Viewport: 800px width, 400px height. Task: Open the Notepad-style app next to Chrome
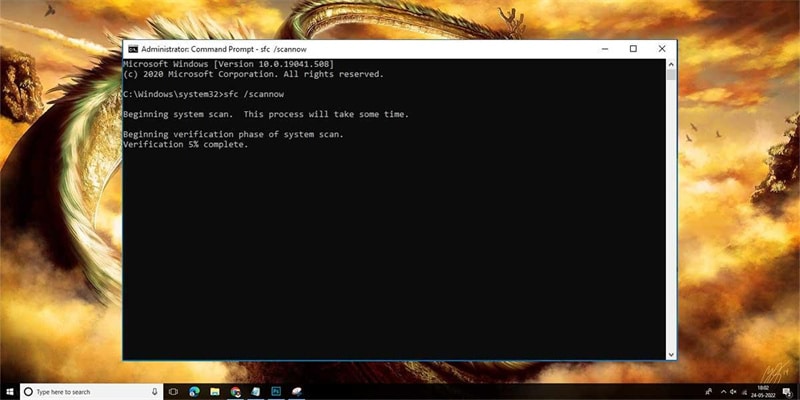point(256,392)
